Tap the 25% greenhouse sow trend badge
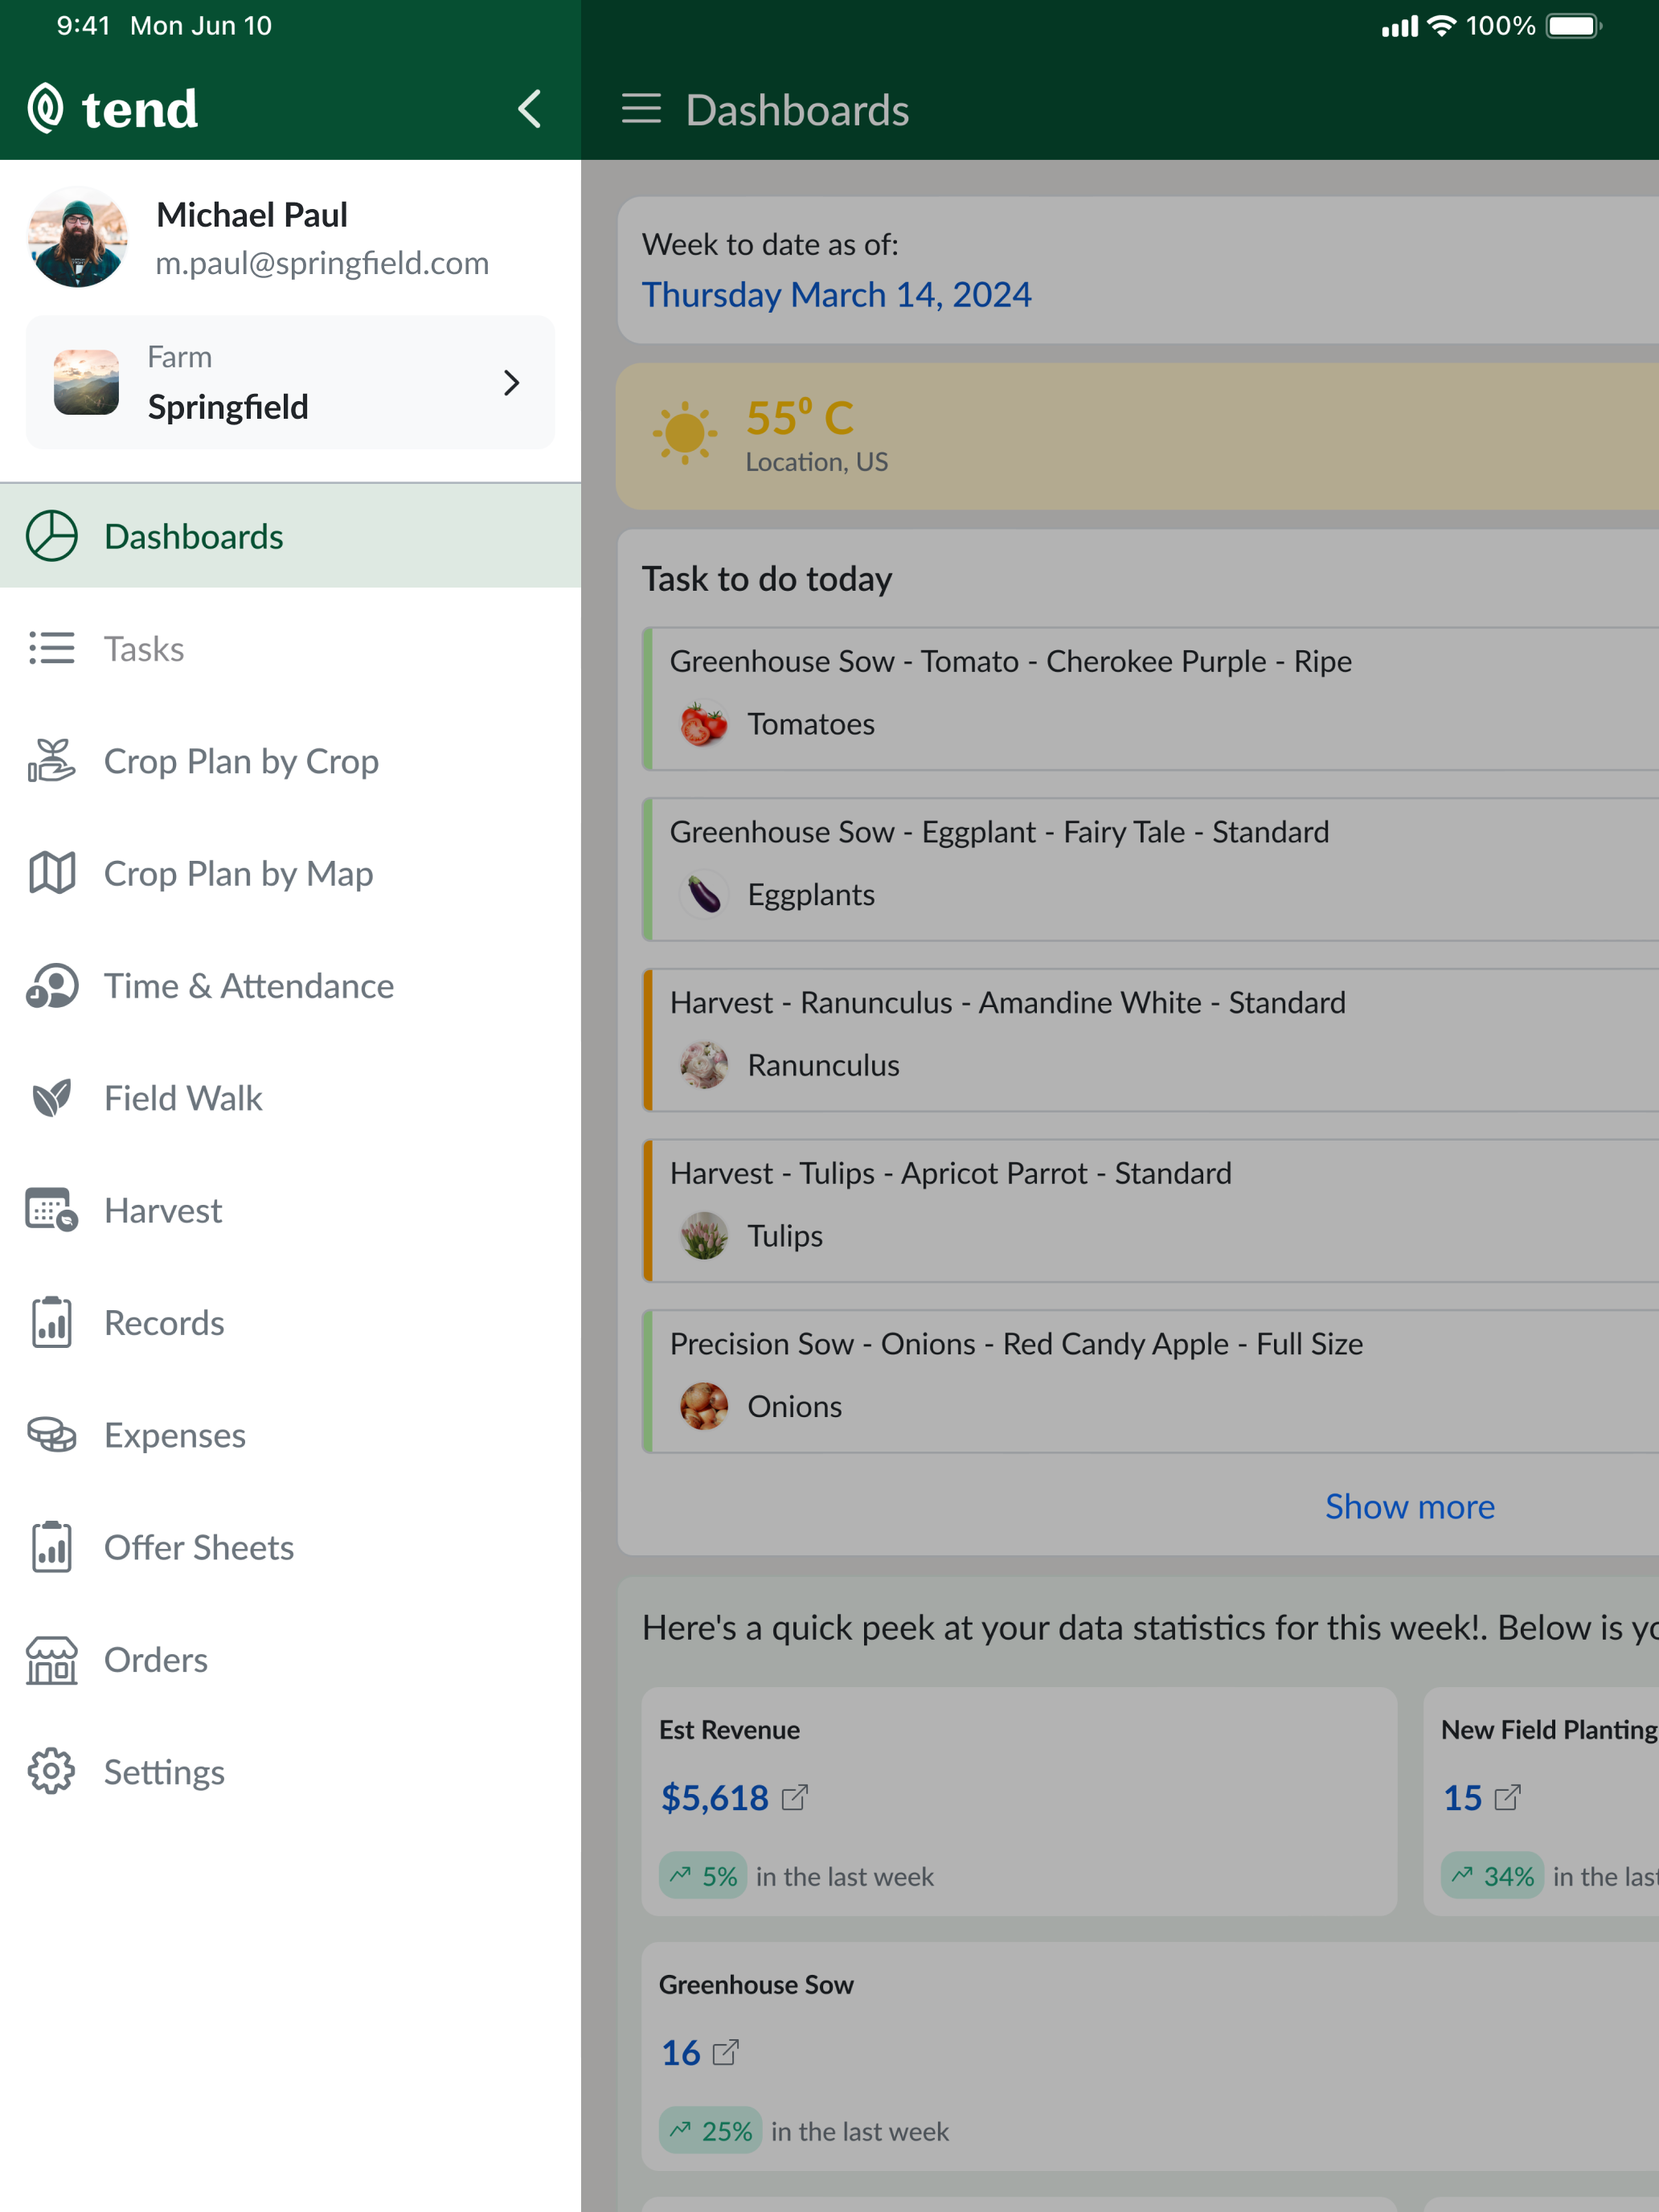Viewport: 1659px width, 2212px height. click(710, 2131)
